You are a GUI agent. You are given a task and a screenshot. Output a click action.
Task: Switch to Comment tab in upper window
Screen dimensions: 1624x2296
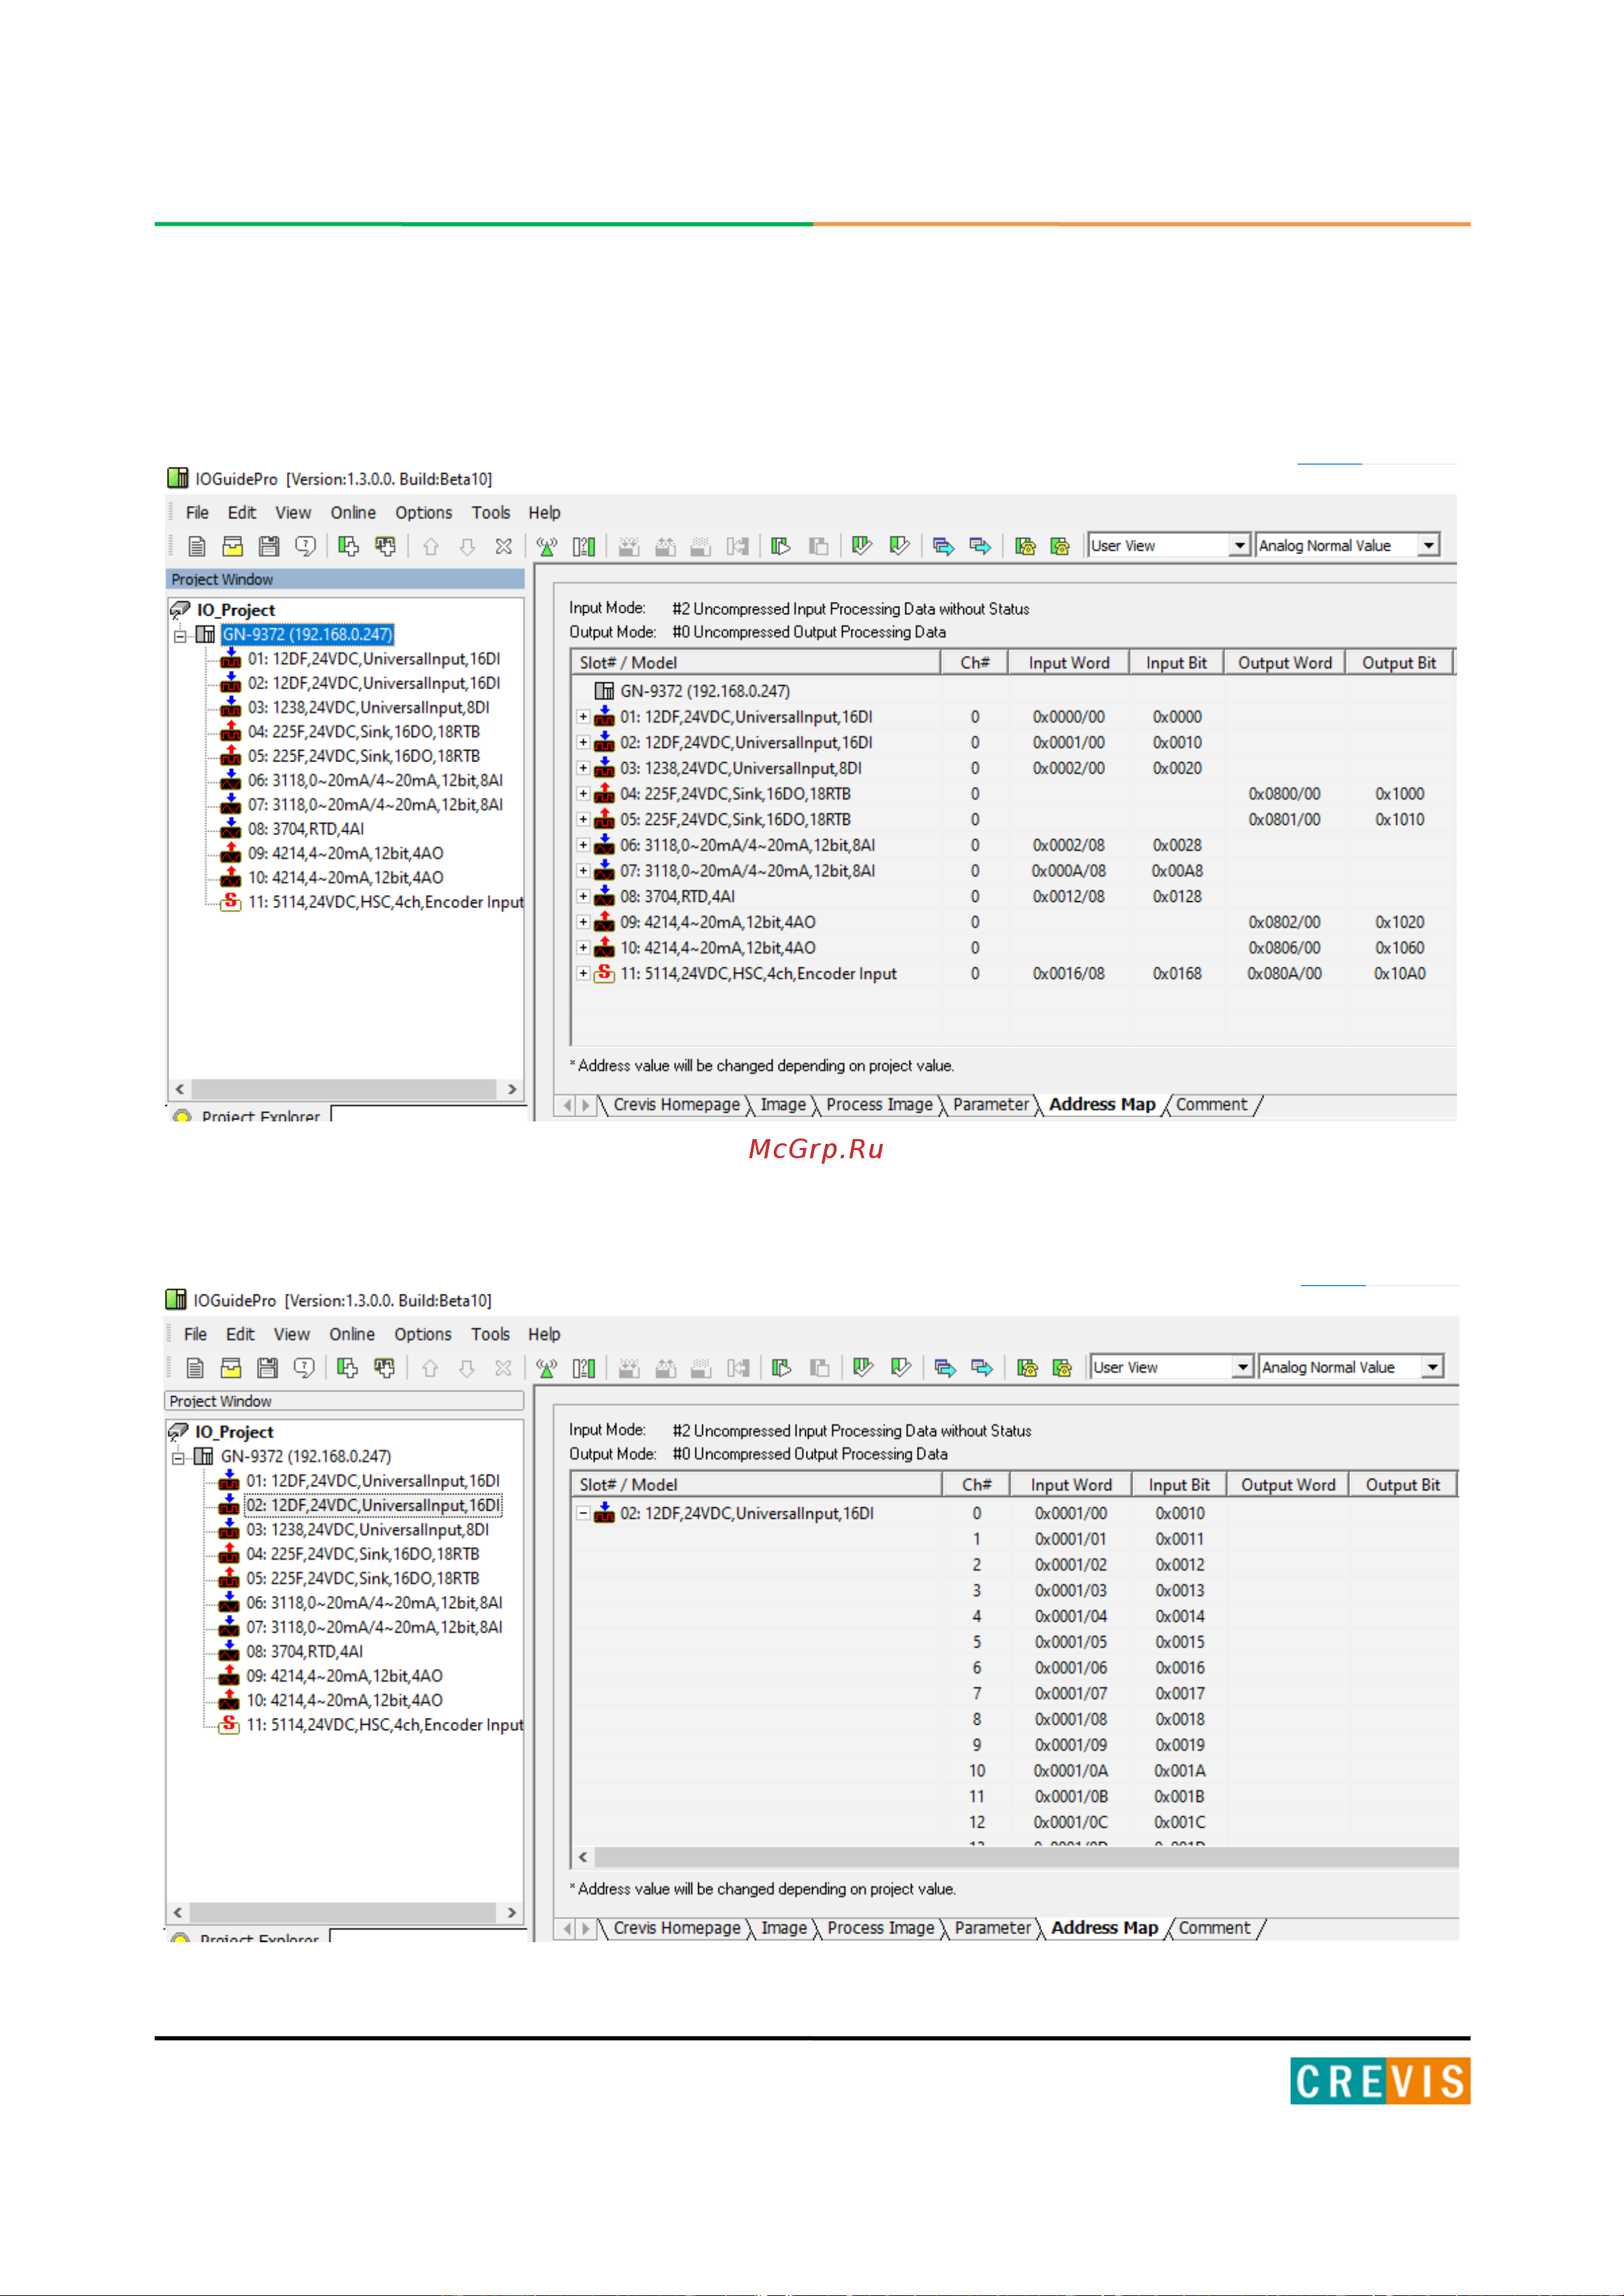coord(1211,1105)
